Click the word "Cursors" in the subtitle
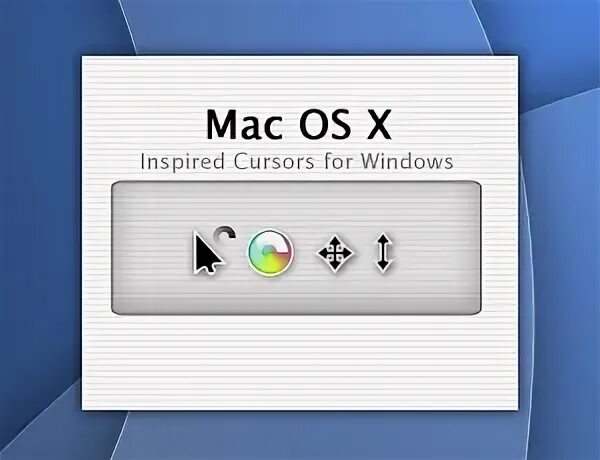Viewport: 600px width, 460px height. pyautogui.click(x=274, y=161)
